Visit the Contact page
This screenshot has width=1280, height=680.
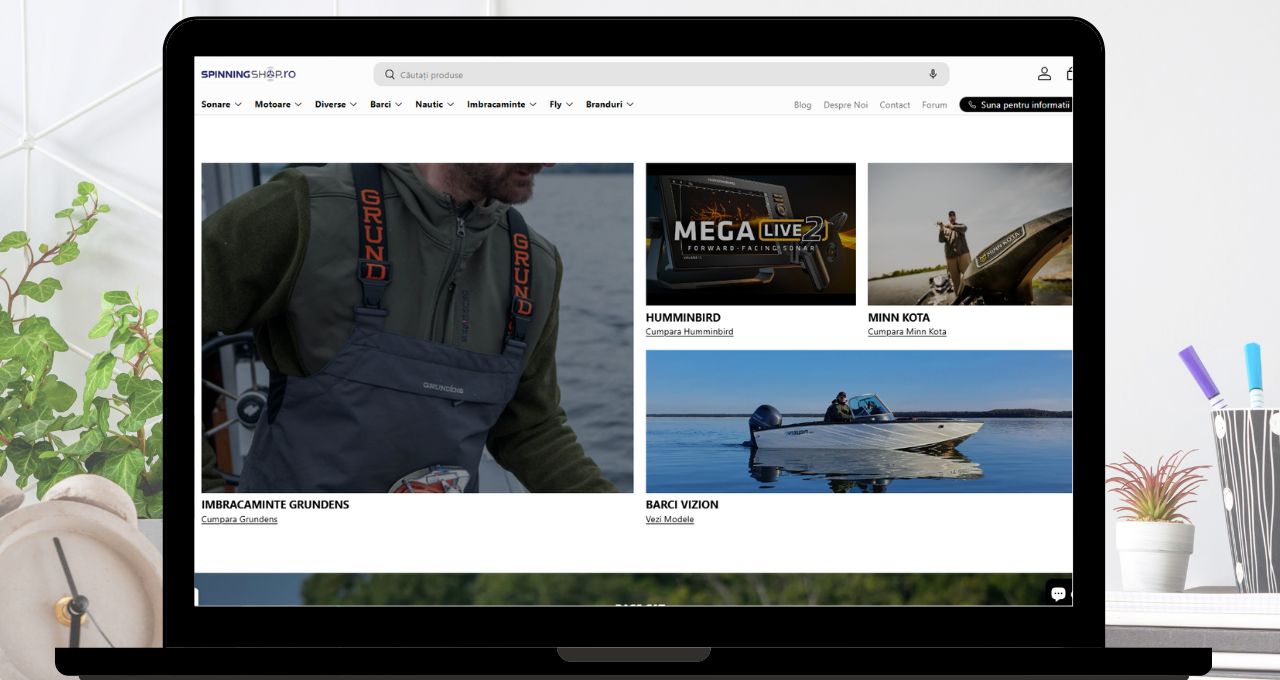point(895,105)
